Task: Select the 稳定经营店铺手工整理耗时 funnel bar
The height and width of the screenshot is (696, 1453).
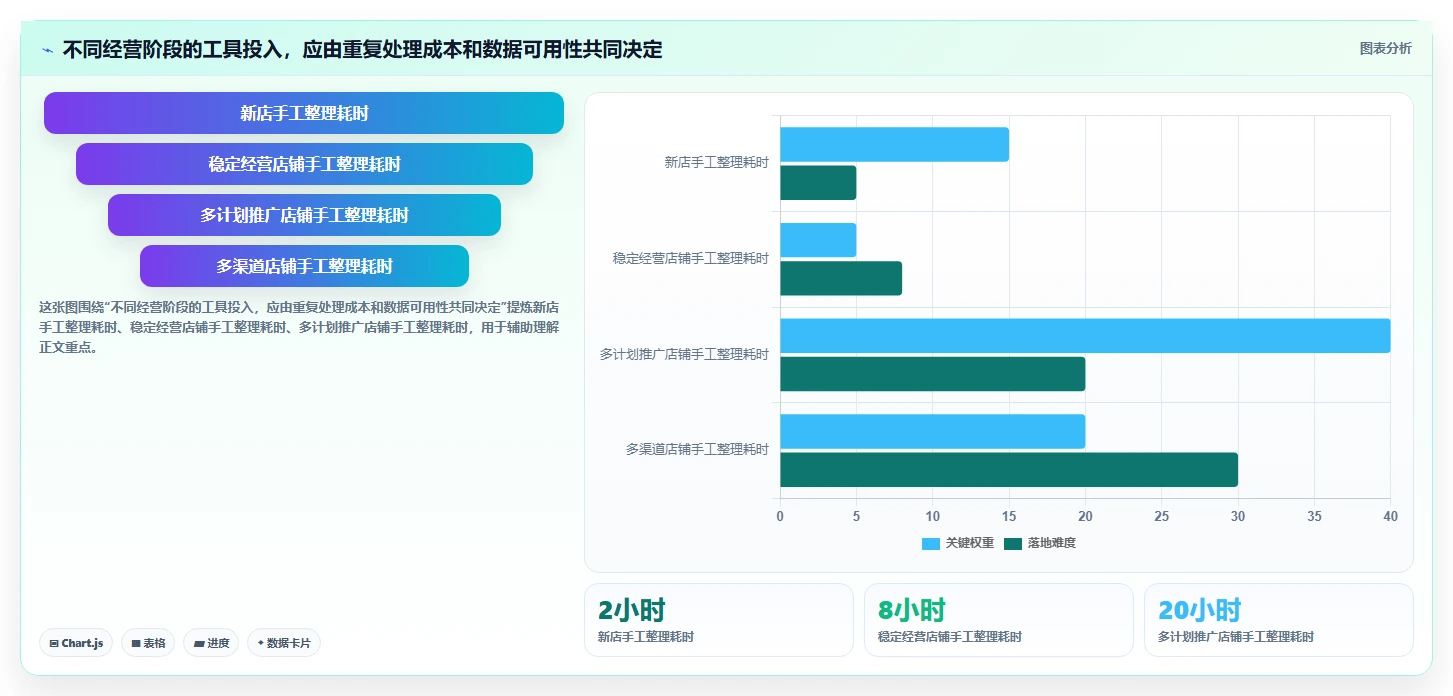Action: click(304, 164)
